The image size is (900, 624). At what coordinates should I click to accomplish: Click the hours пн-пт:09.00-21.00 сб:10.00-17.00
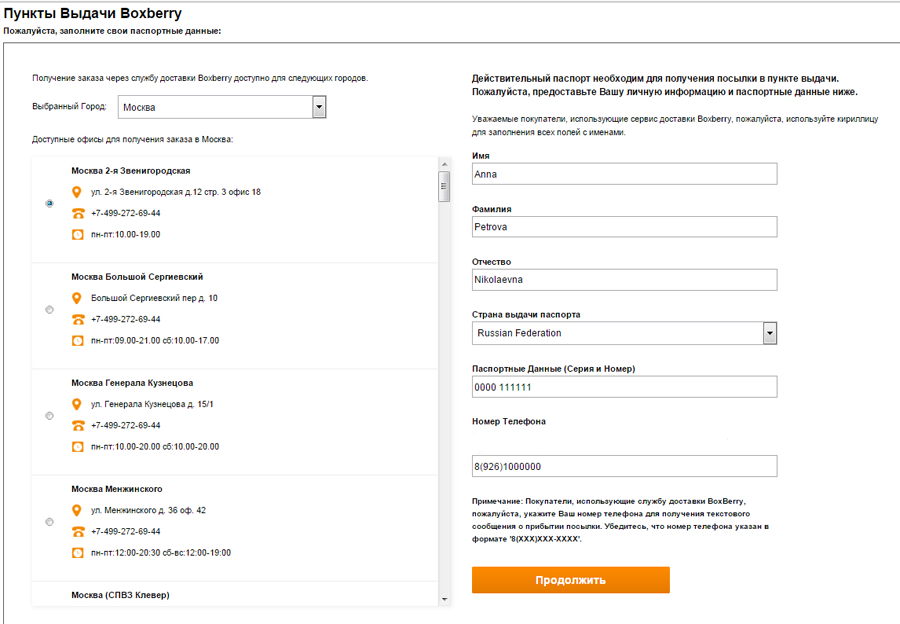pyautogui.click(x=155, y=340)
